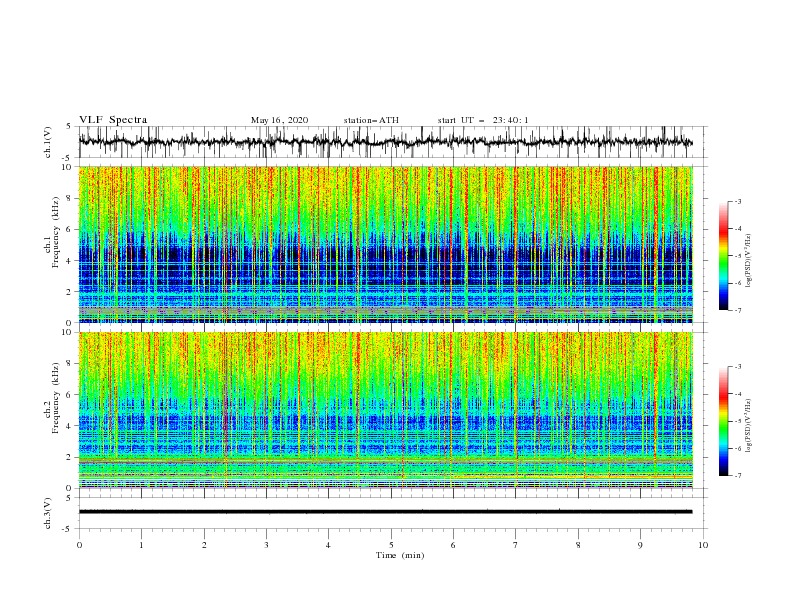
Task: Select the "ch.2 Frequency (kHz)" axis label
Action: [51, 398]
